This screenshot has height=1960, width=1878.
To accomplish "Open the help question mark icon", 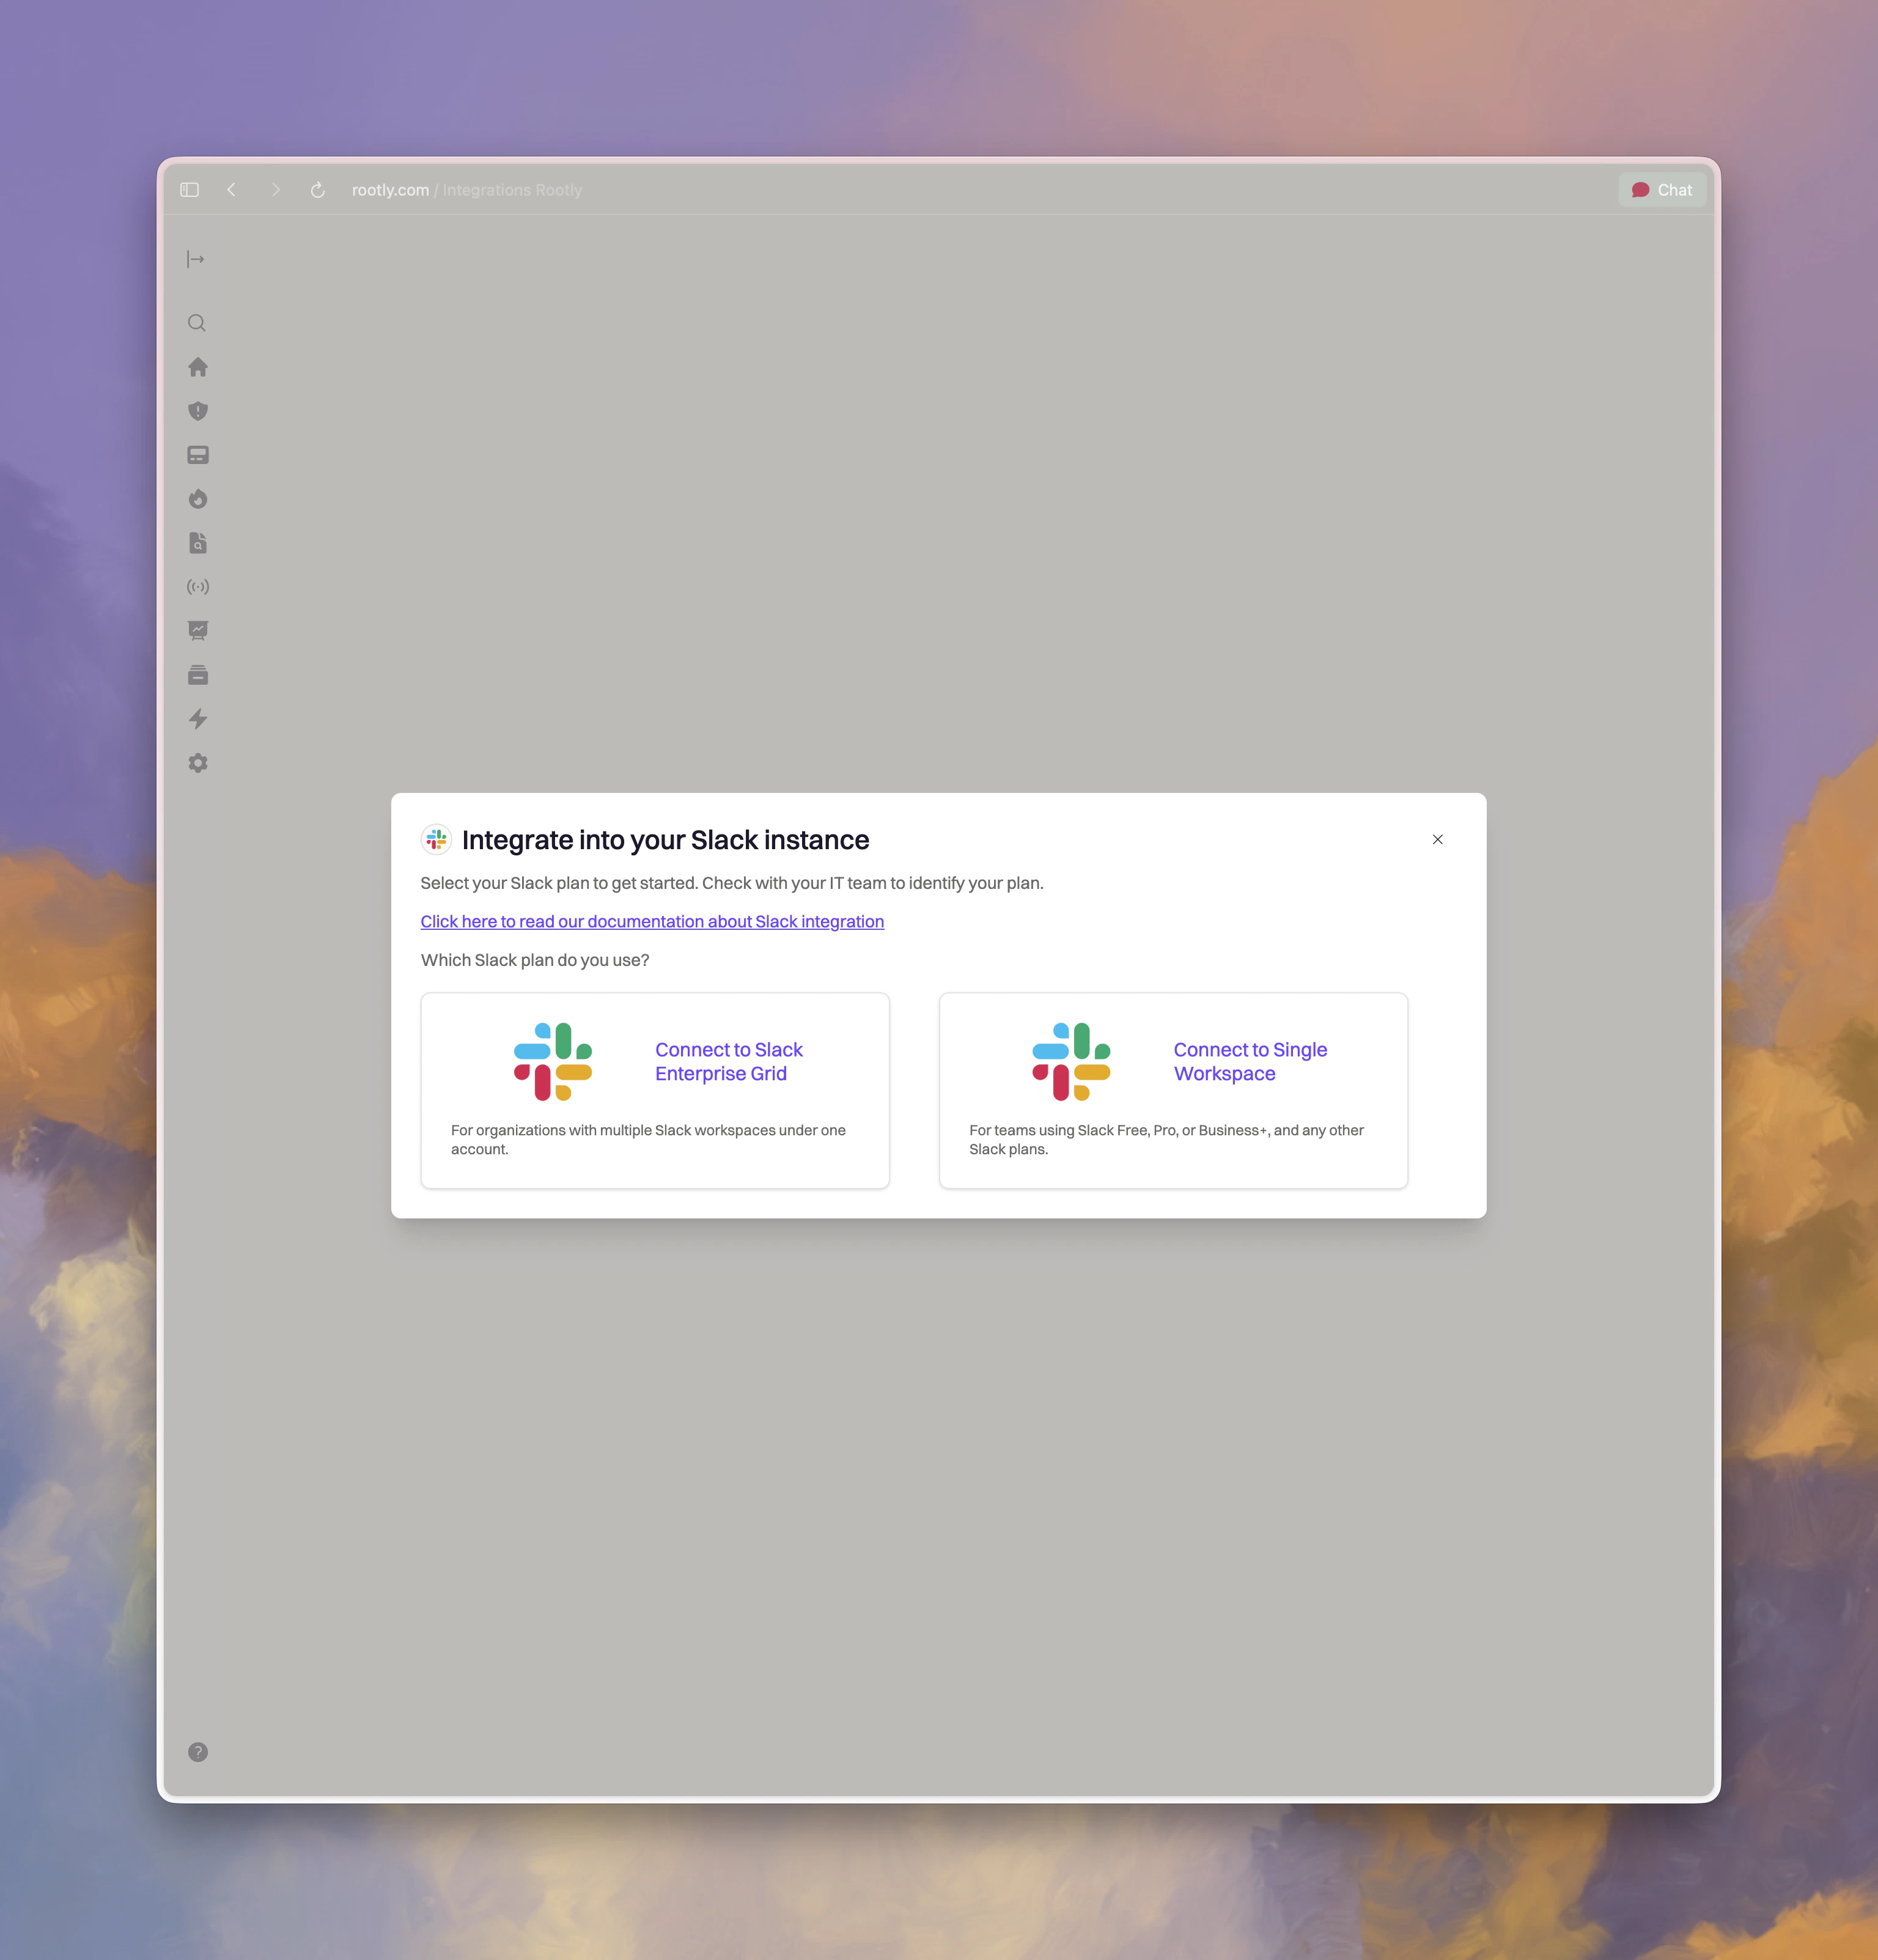I will [198, 1752].
